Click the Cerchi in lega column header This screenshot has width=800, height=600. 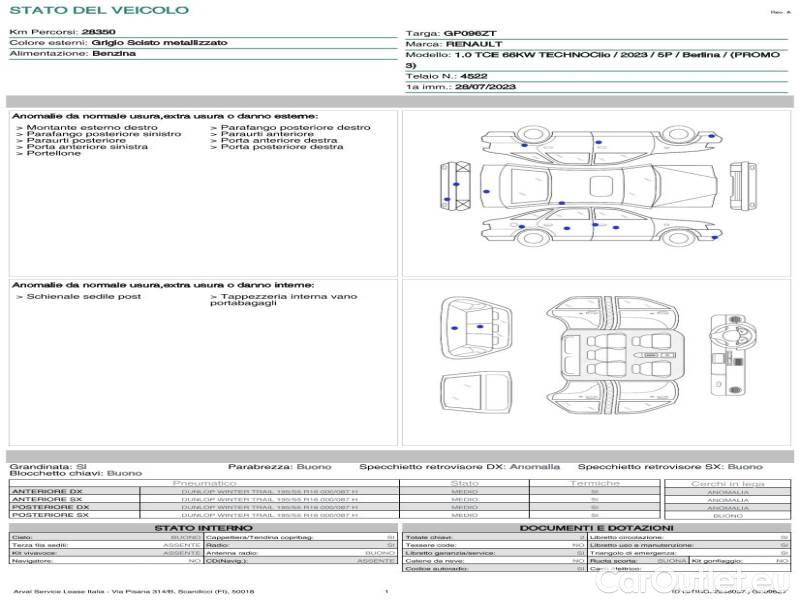pyautogui.click(x=727, y=483)
